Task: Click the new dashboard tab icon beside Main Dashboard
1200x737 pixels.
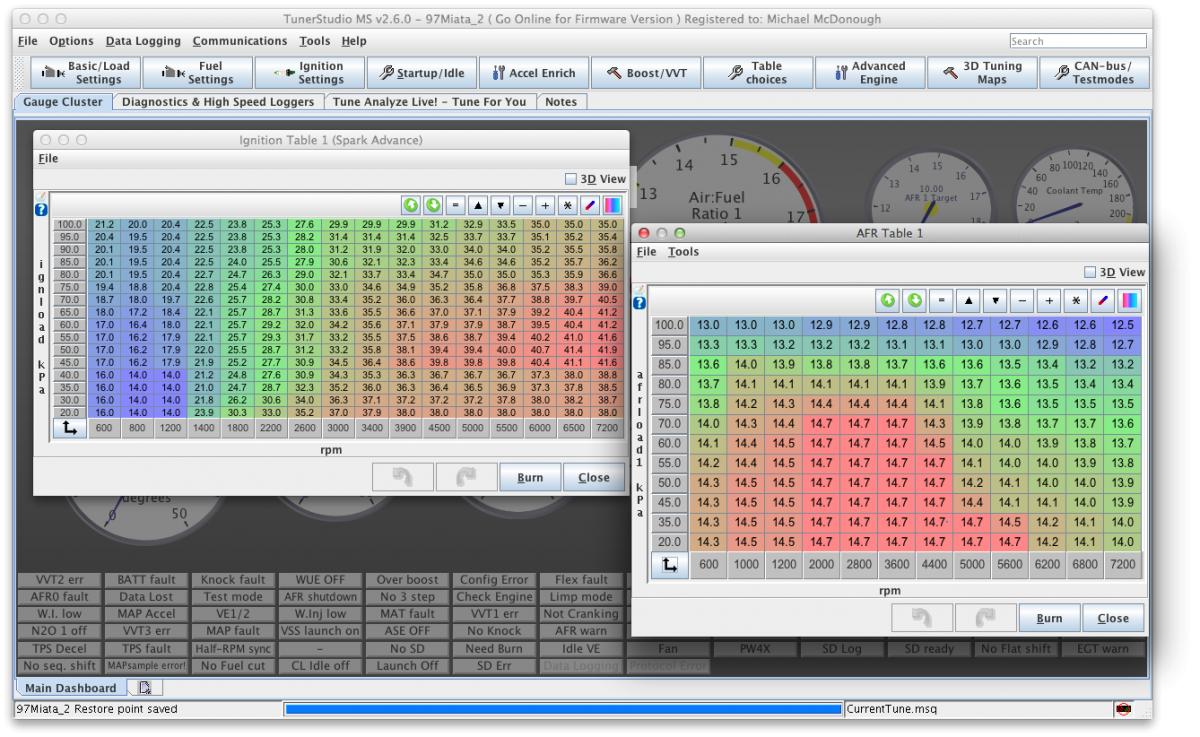Action: coord(144,689)
